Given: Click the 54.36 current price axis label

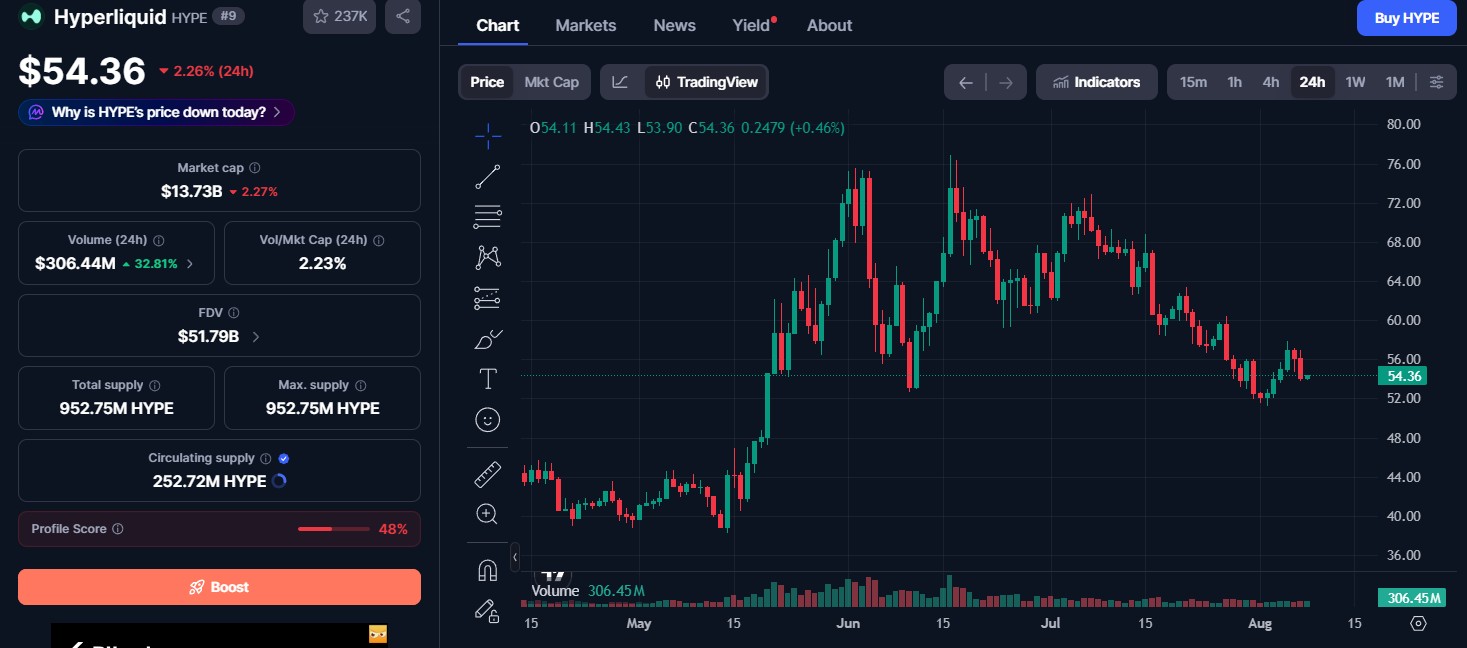Looking at the screenshot, I should 1402,376.
